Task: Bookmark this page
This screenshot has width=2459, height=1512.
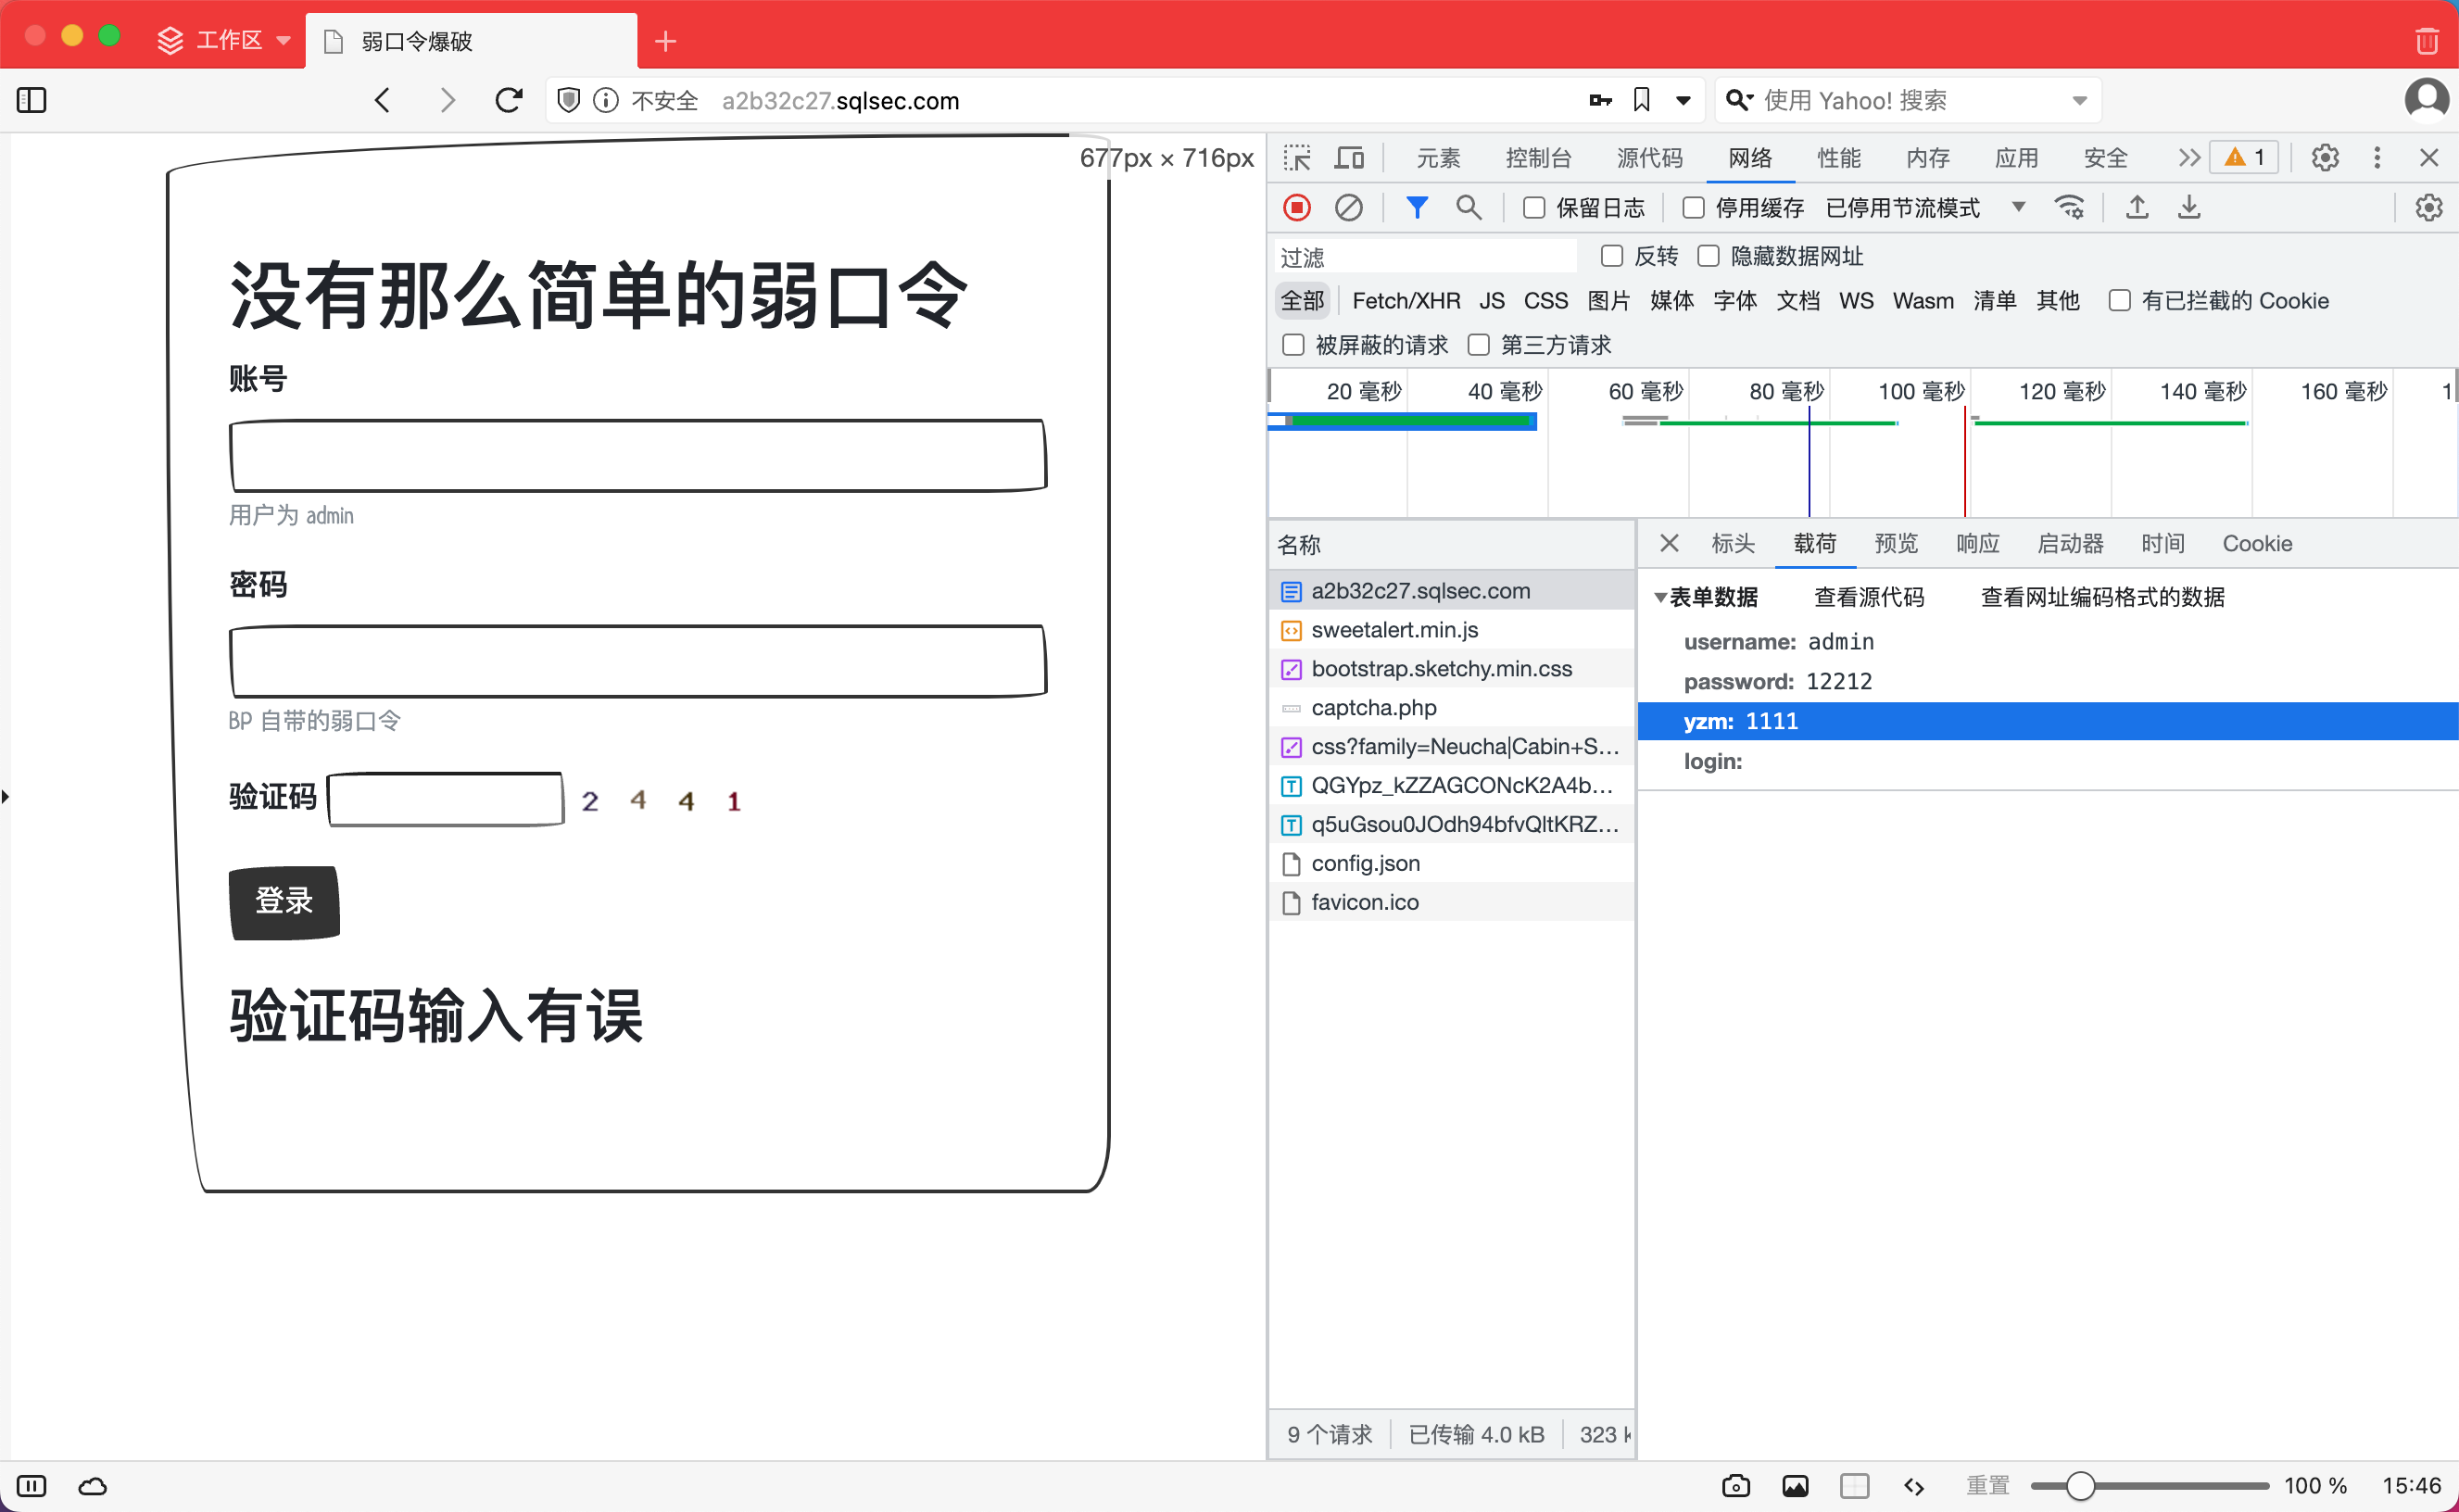Action: click(1641, 100)
